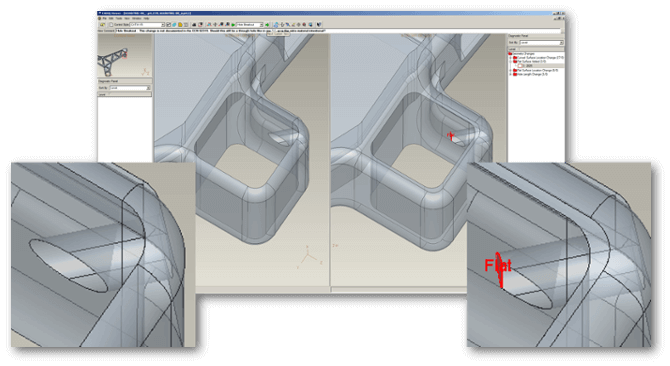This screenshot has height=366, width=670.
Task: Expand Flat Surface Location Change node
Action: 510,70
